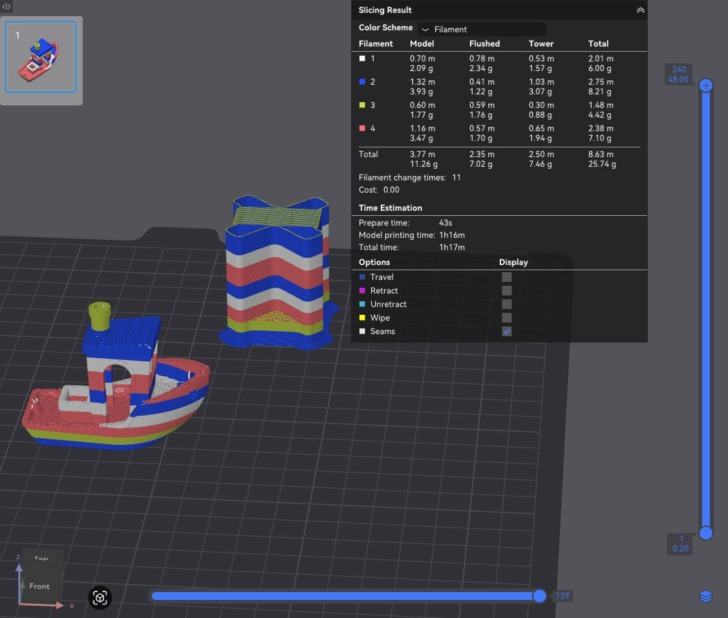Click the top layer label '240 48.00'
The height and width of the screenshot is (618, 728).
tap(678, 74)
